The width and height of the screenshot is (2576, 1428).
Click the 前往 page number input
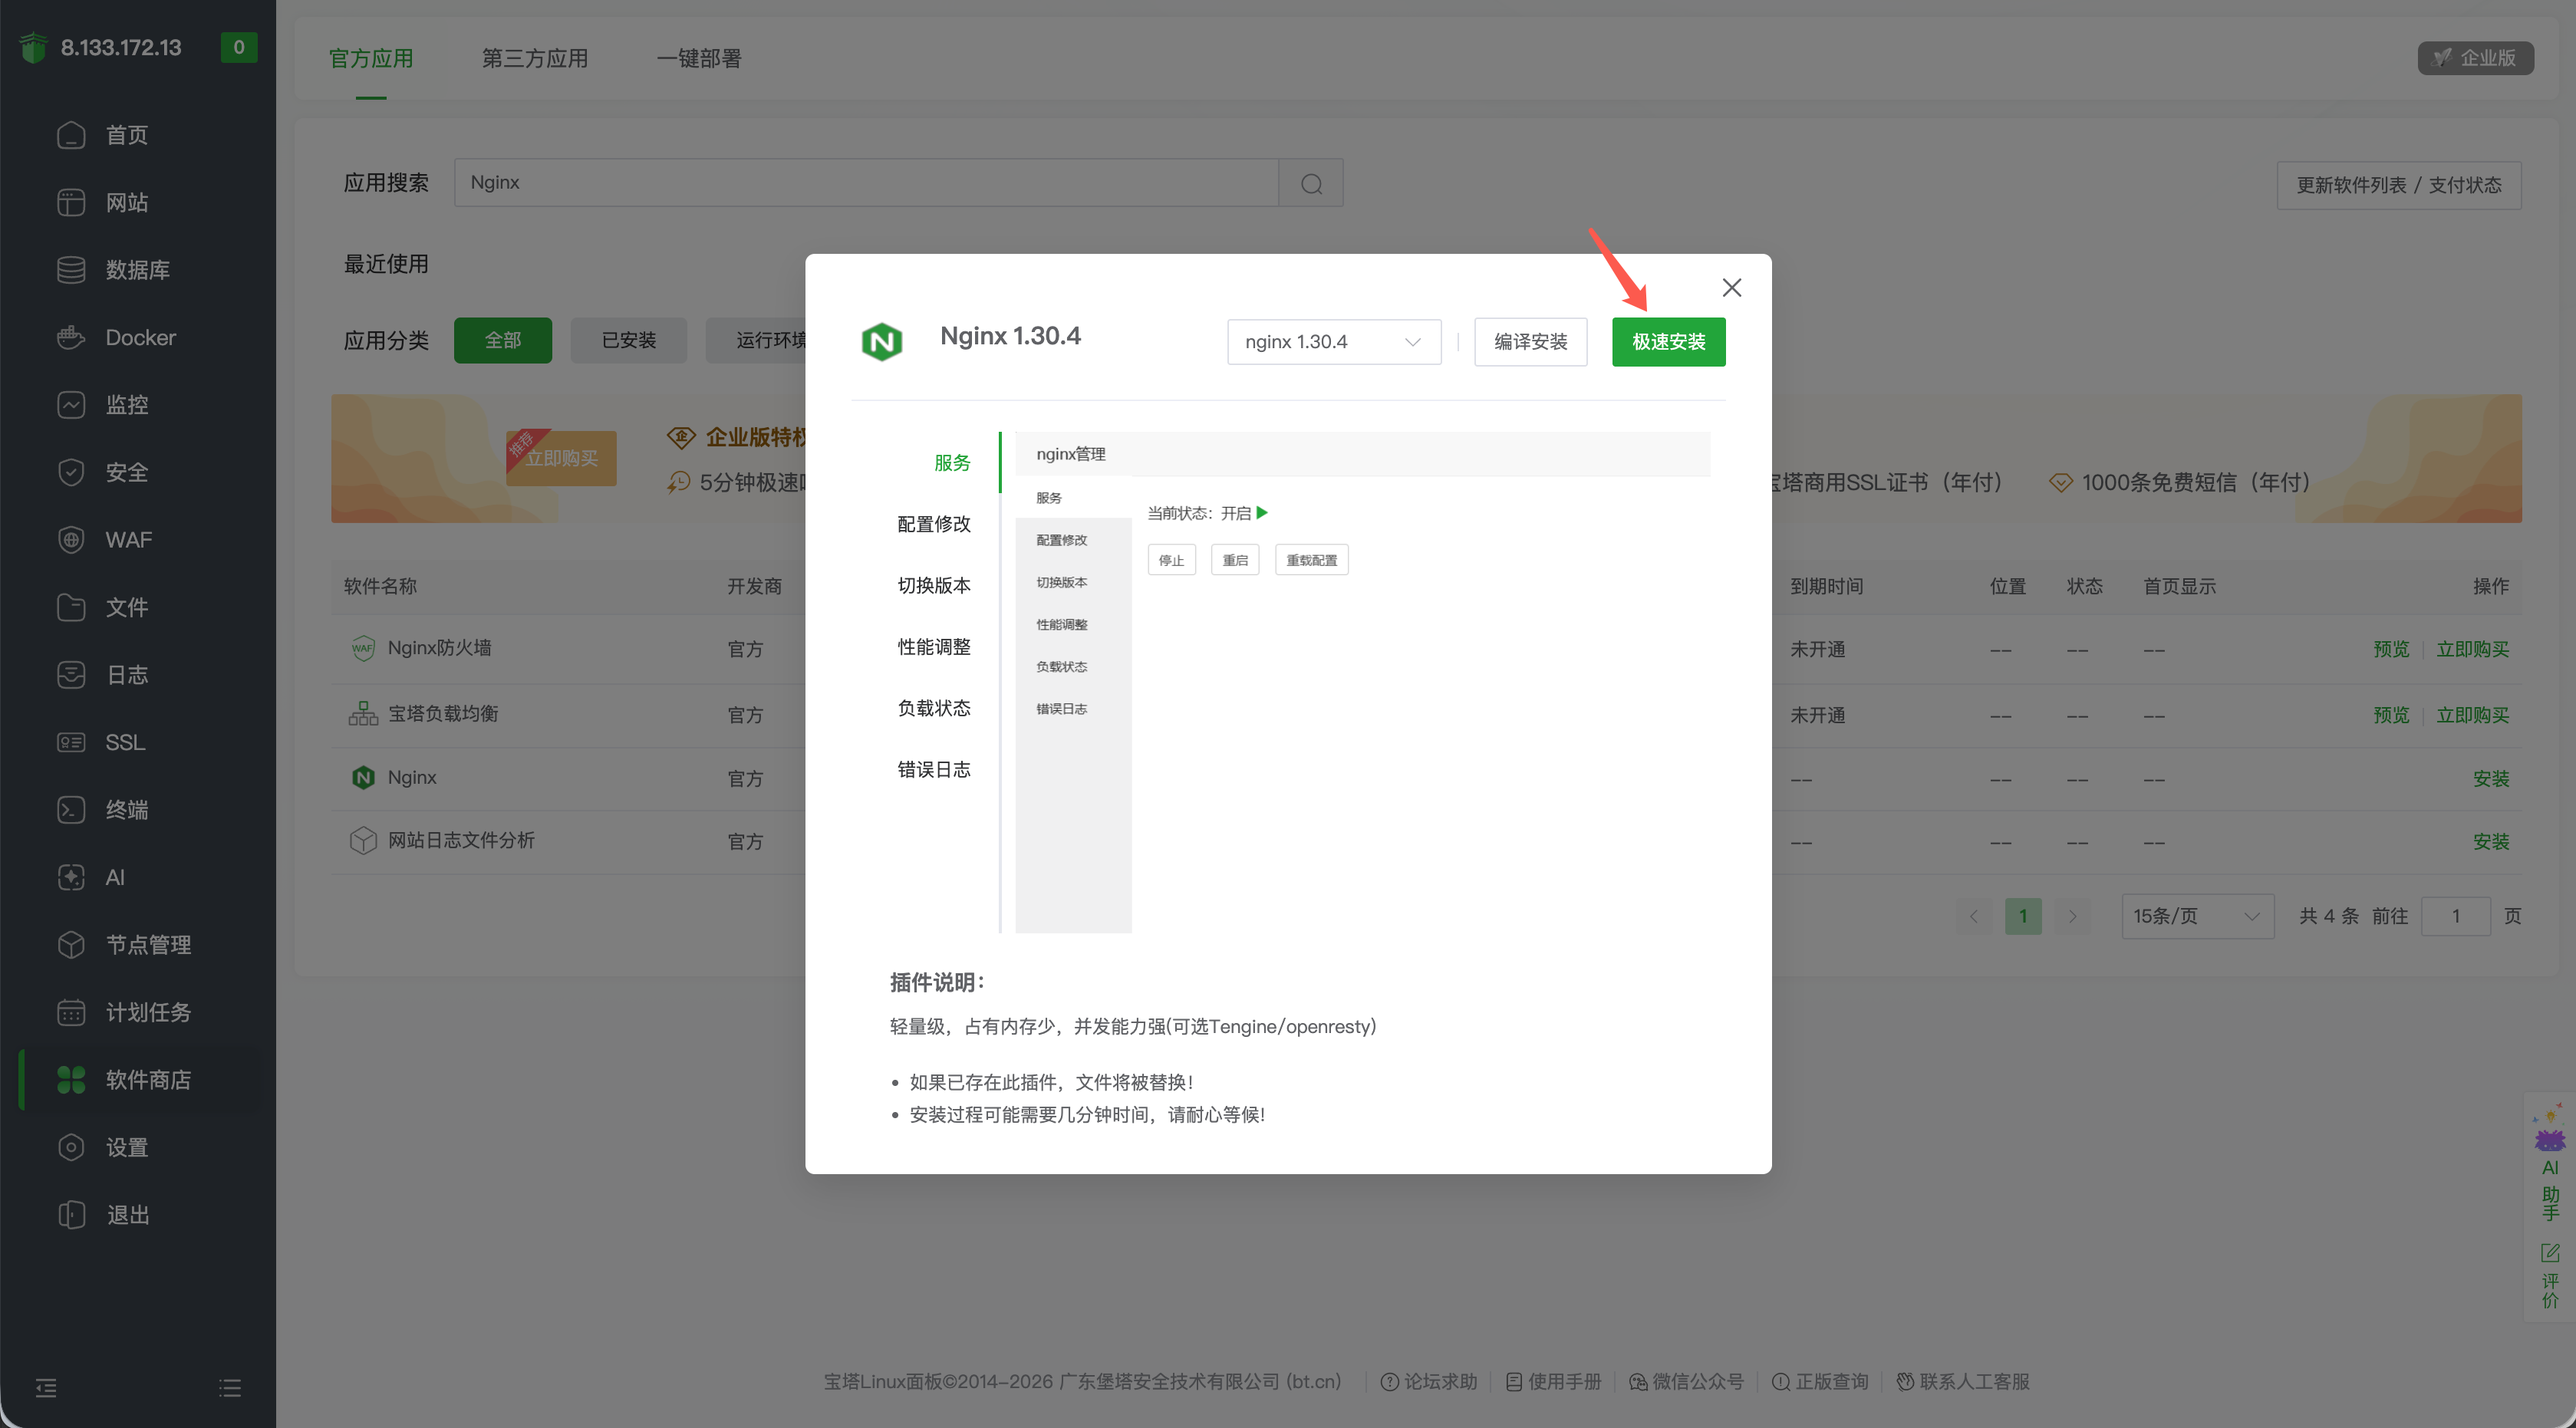(x=2455, y=916)
